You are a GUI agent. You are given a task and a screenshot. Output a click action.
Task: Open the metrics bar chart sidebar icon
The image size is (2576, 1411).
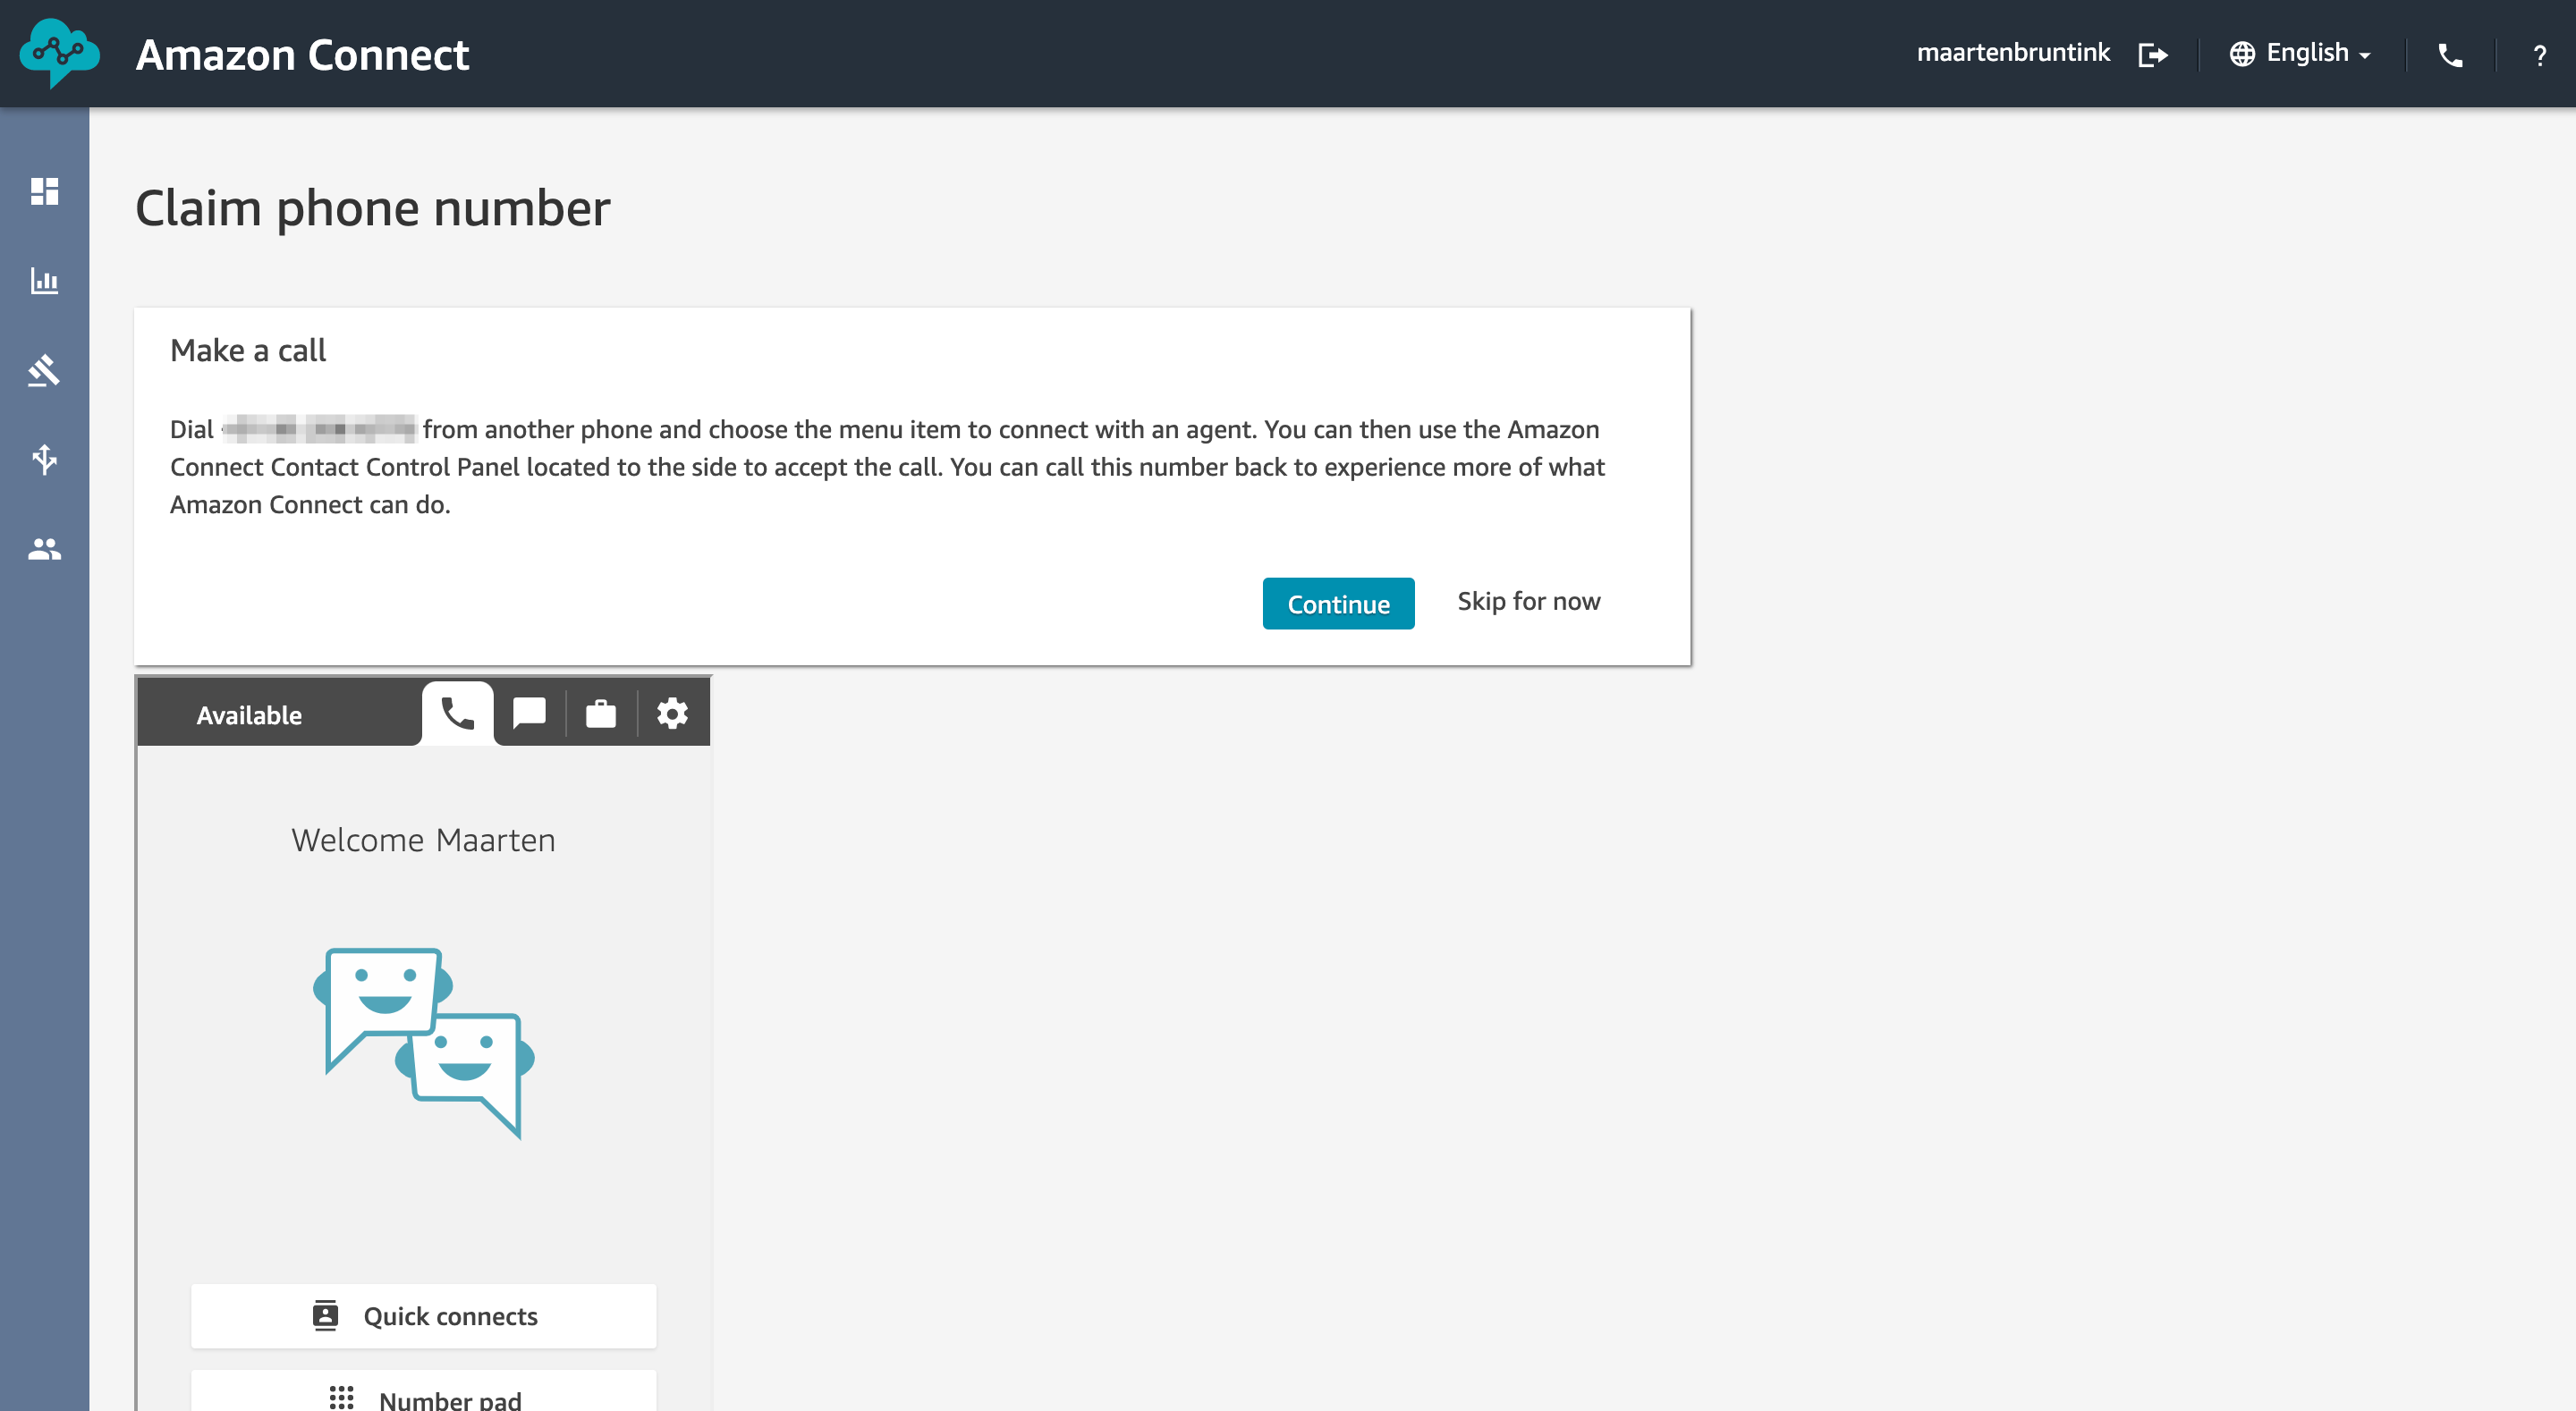point(44,280)
